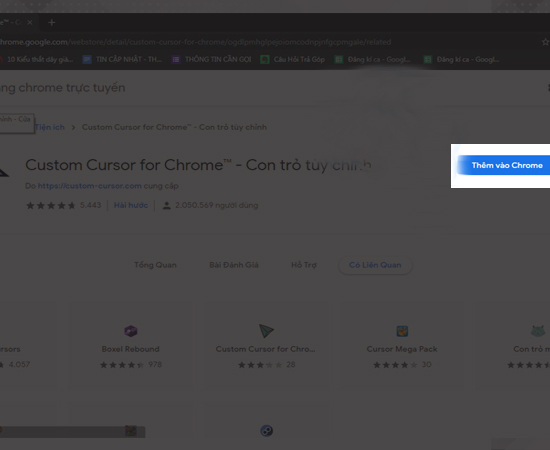Viewport: 550px width, 450px height.
Task: Open the Custom Cursor for Chro... paper plane icon
Action: click(x=266, y=331)
